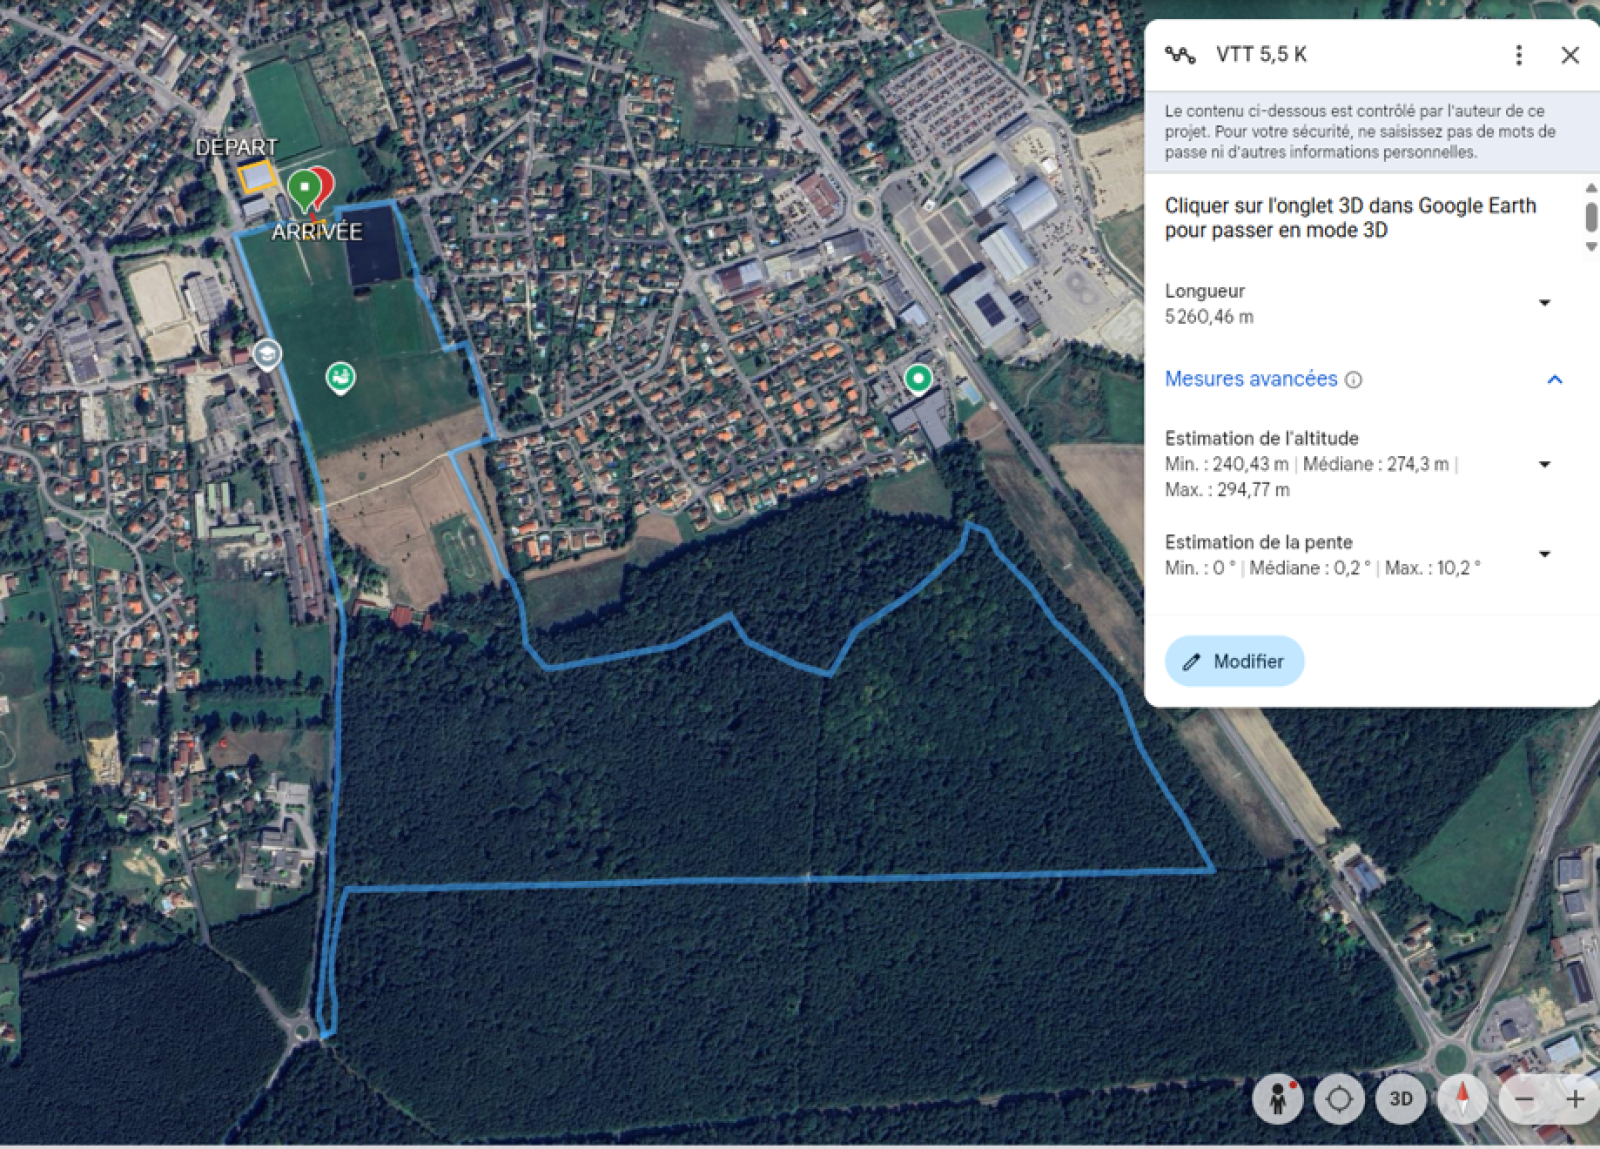This screenshot has height=1149, width=1600.
Task: Open the Estimation de la pente dropdown
Action: coord(1544,554)
